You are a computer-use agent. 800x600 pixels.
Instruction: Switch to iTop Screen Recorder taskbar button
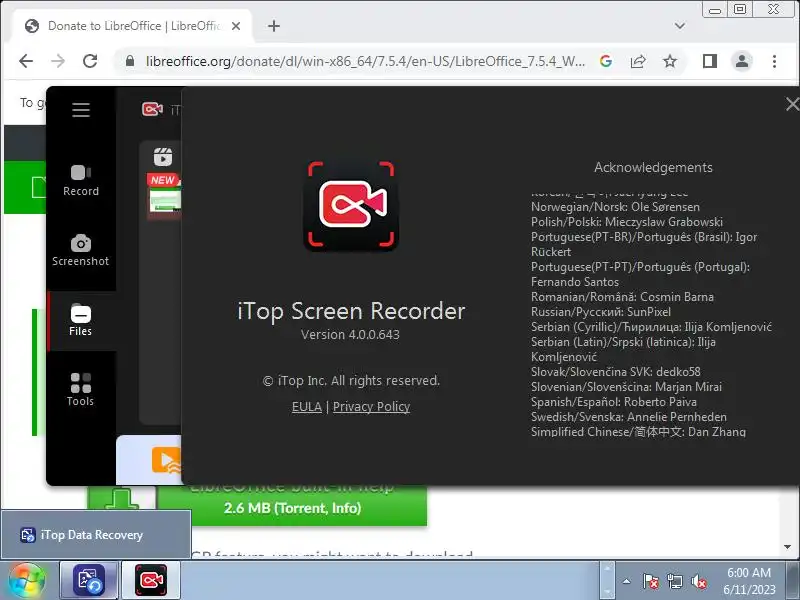[151, 580]
